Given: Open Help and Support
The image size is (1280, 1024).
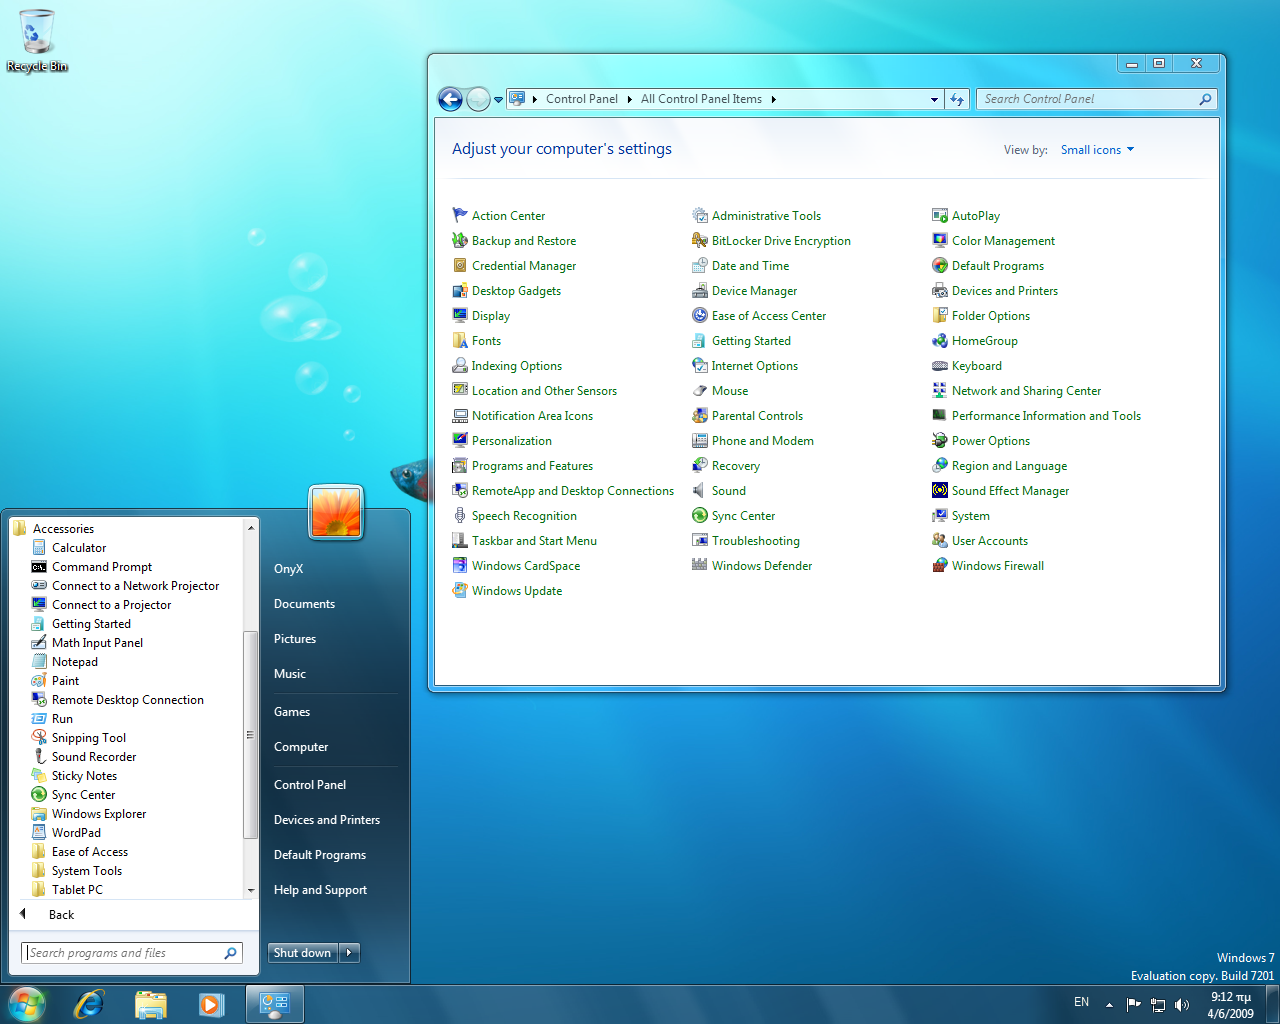Looking at the screenshot, I should (x=320, y=889).
